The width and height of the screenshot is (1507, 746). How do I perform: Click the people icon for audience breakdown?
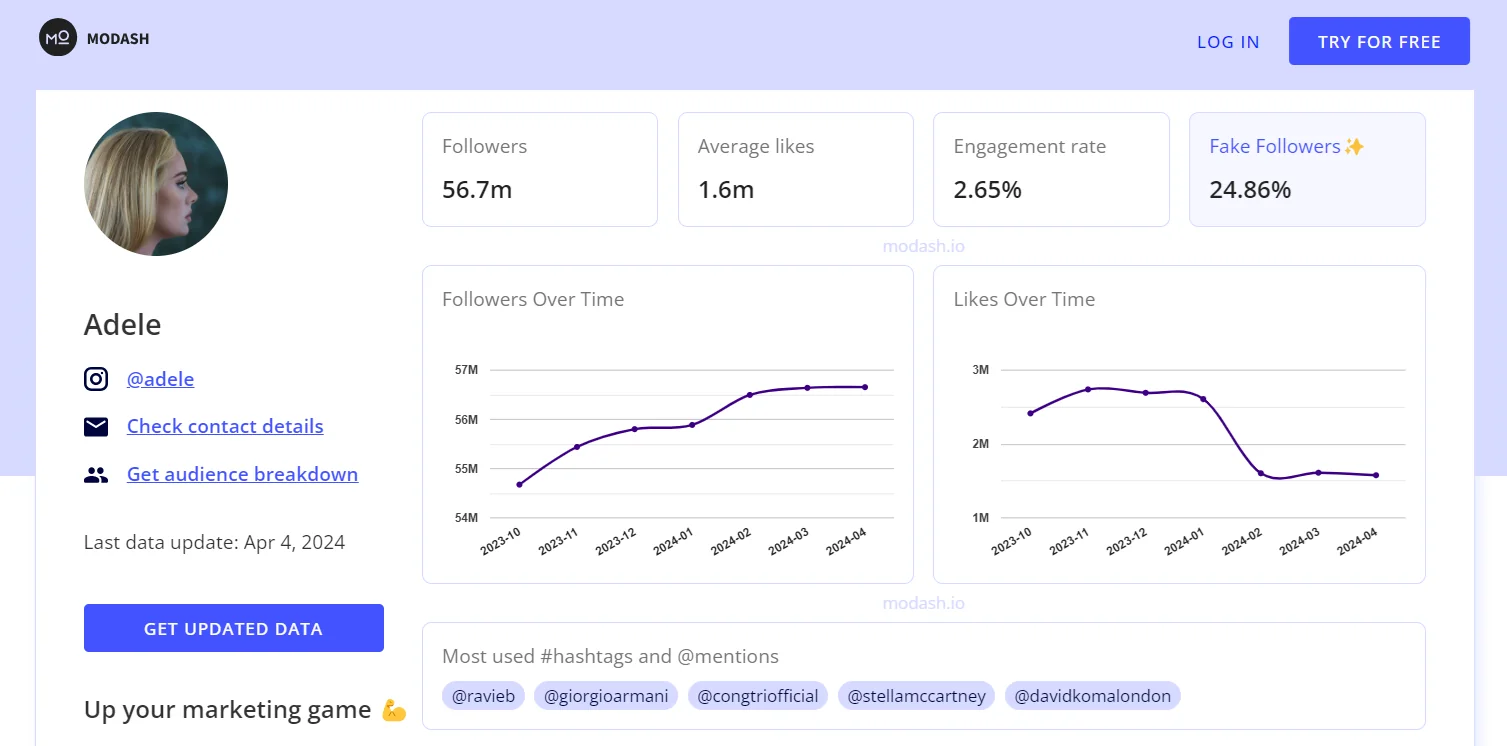(96, 475)
